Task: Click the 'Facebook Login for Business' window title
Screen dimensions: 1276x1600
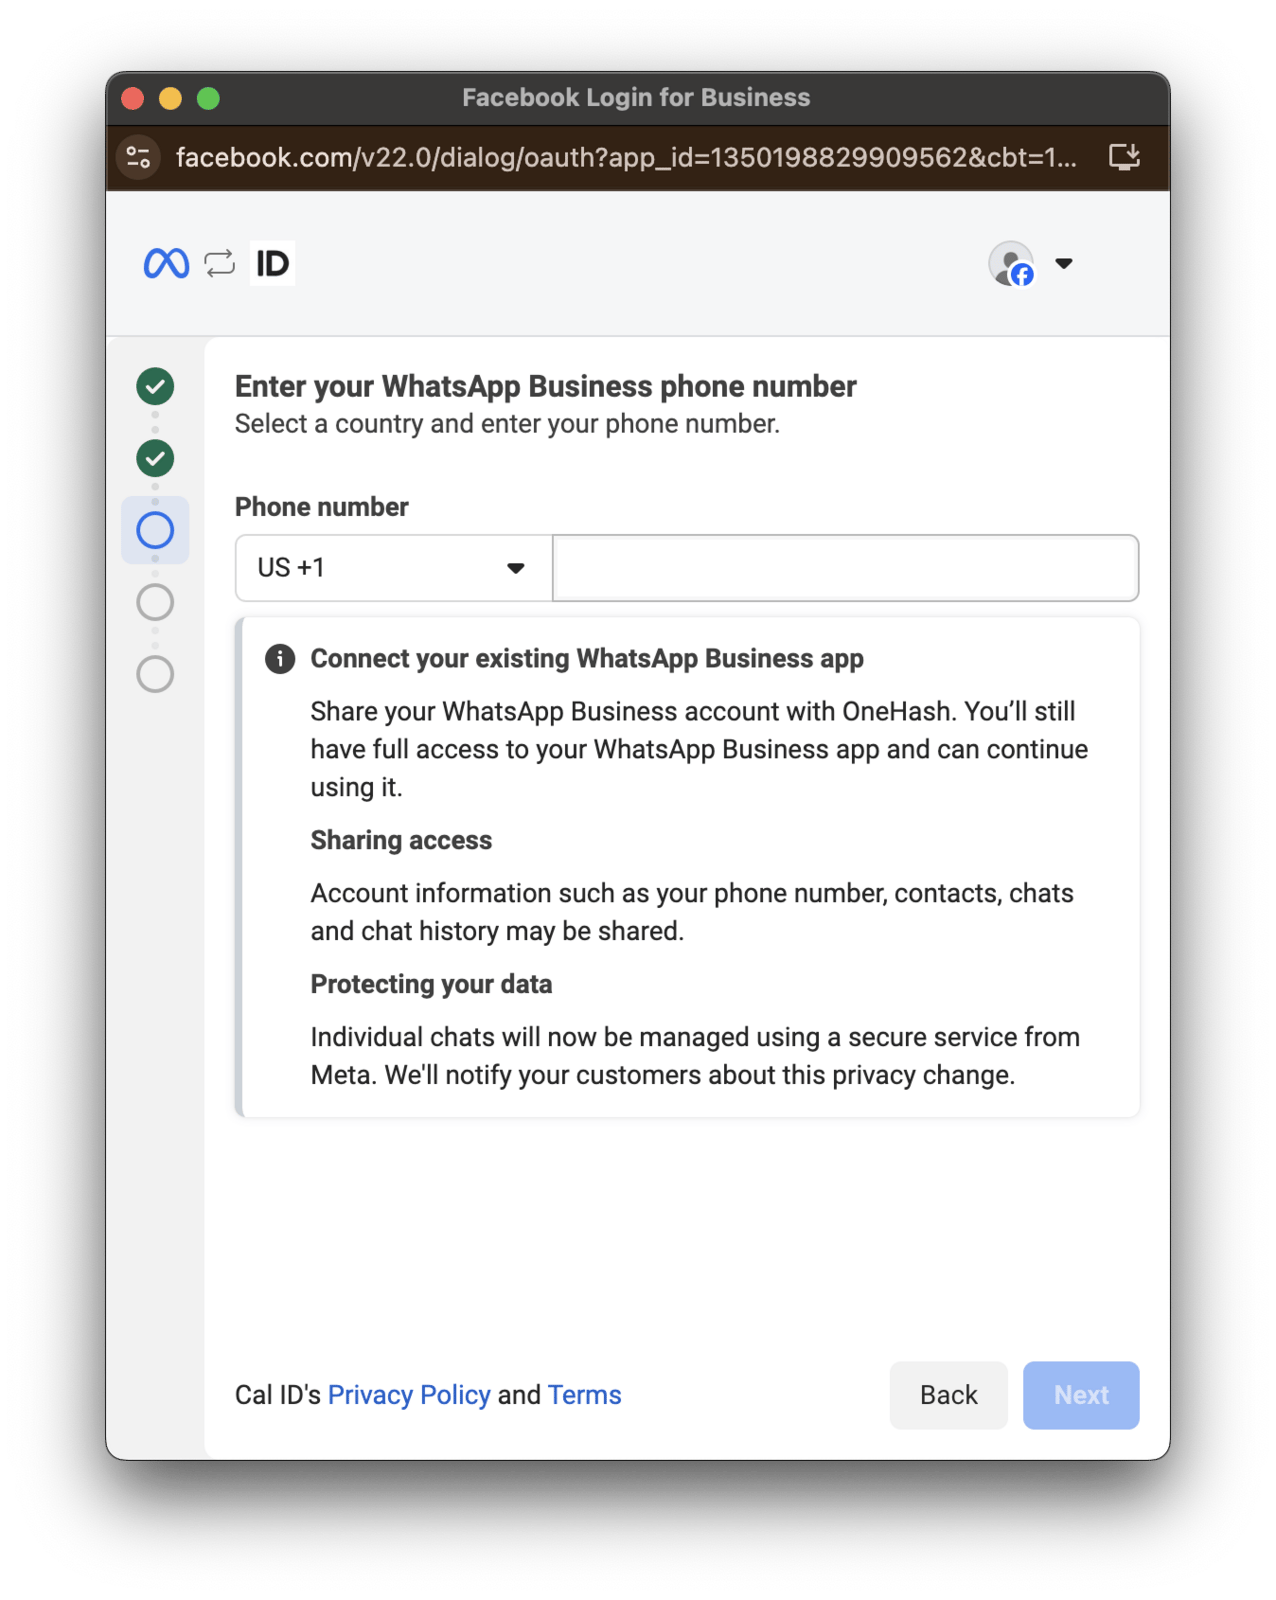Action: [636, 98]
